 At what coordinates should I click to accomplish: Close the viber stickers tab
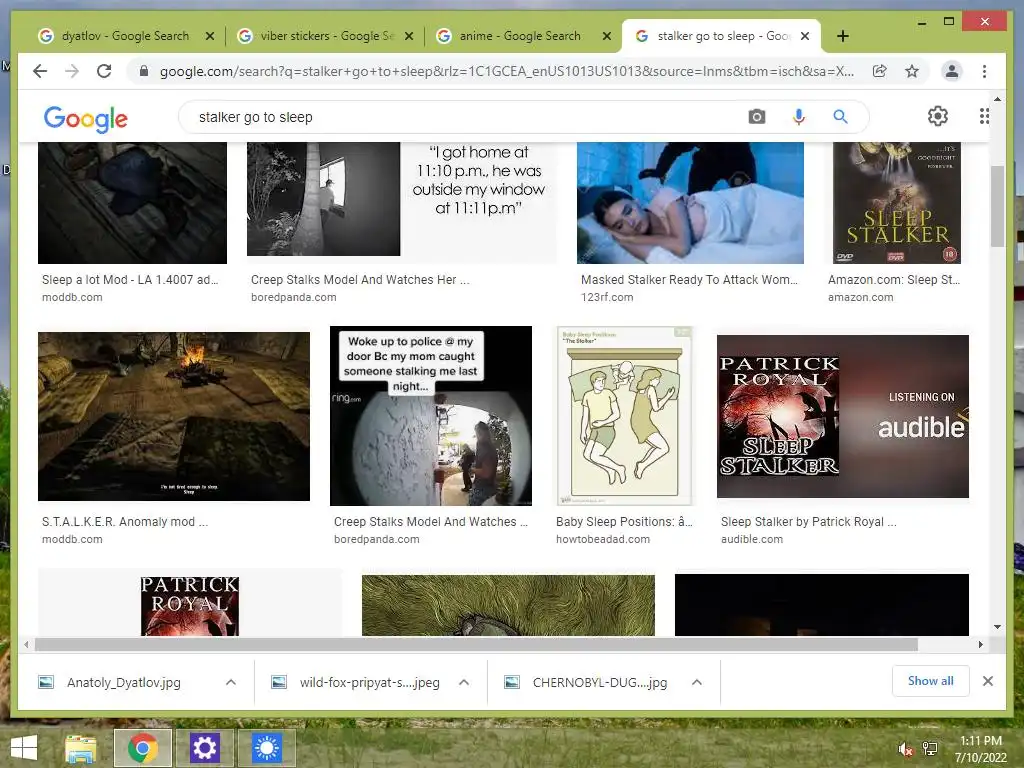click(x=409, y=36)
